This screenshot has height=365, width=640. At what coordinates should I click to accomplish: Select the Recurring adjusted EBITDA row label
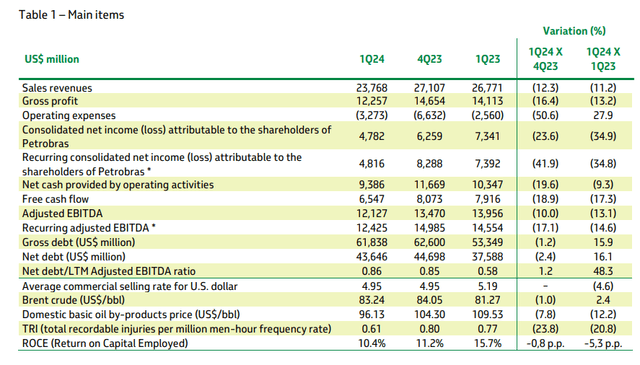89,228
